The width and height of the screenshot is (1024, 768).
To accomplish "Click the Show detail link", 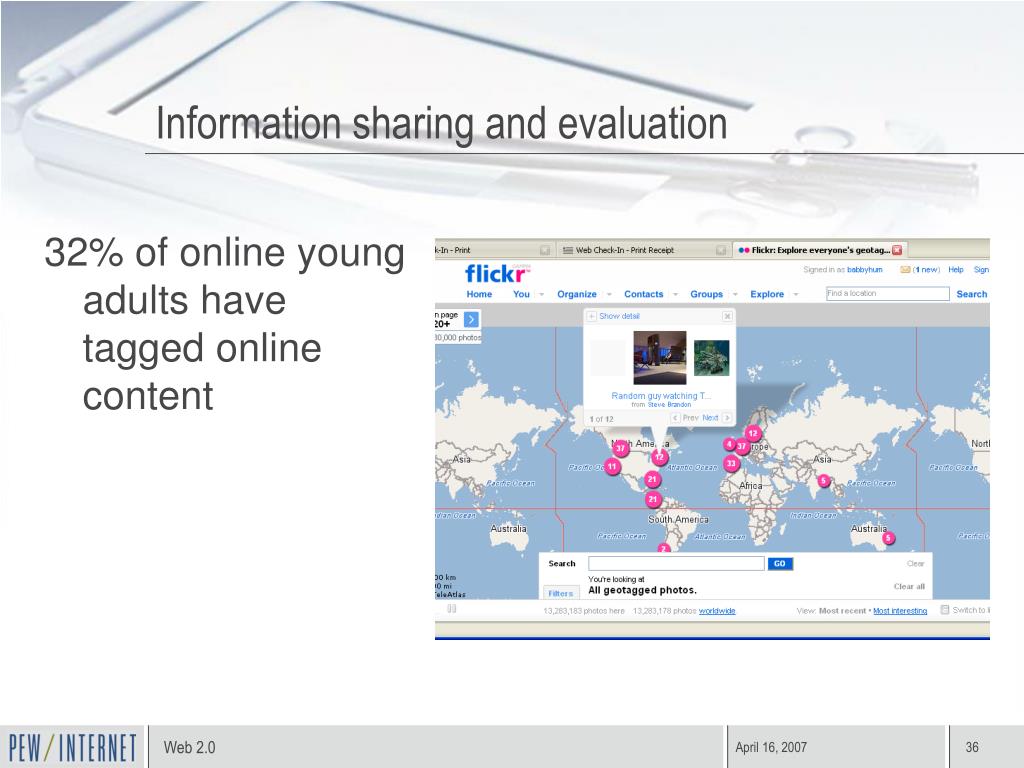I will tap(619, 316).
